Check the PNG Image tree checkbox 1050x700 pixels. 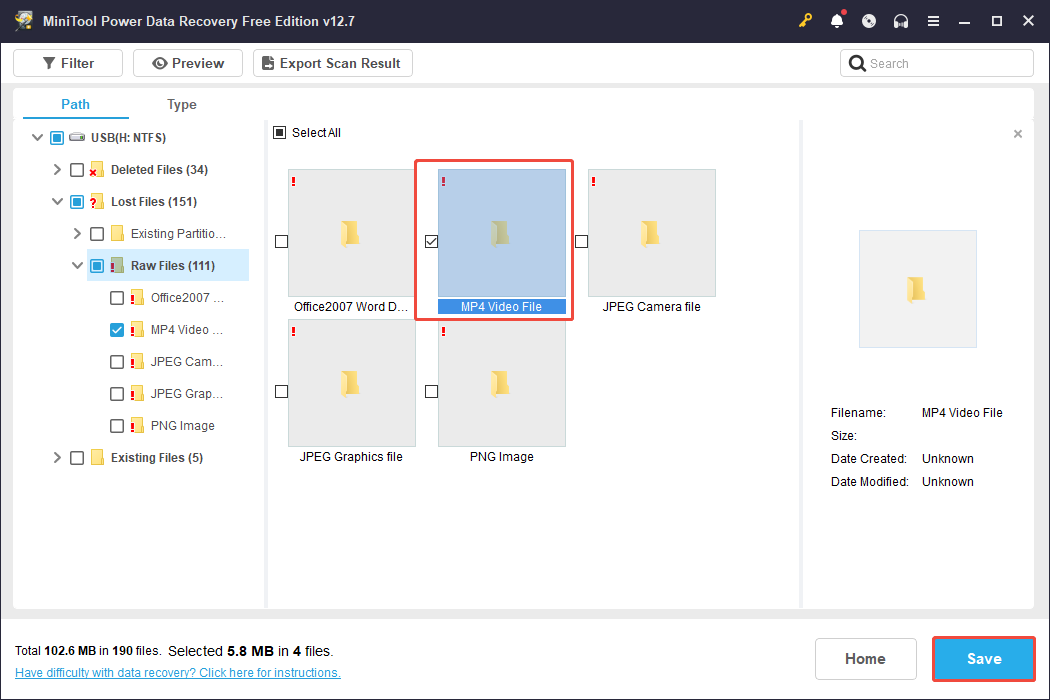pyautogui.click(x=117, y=426)
